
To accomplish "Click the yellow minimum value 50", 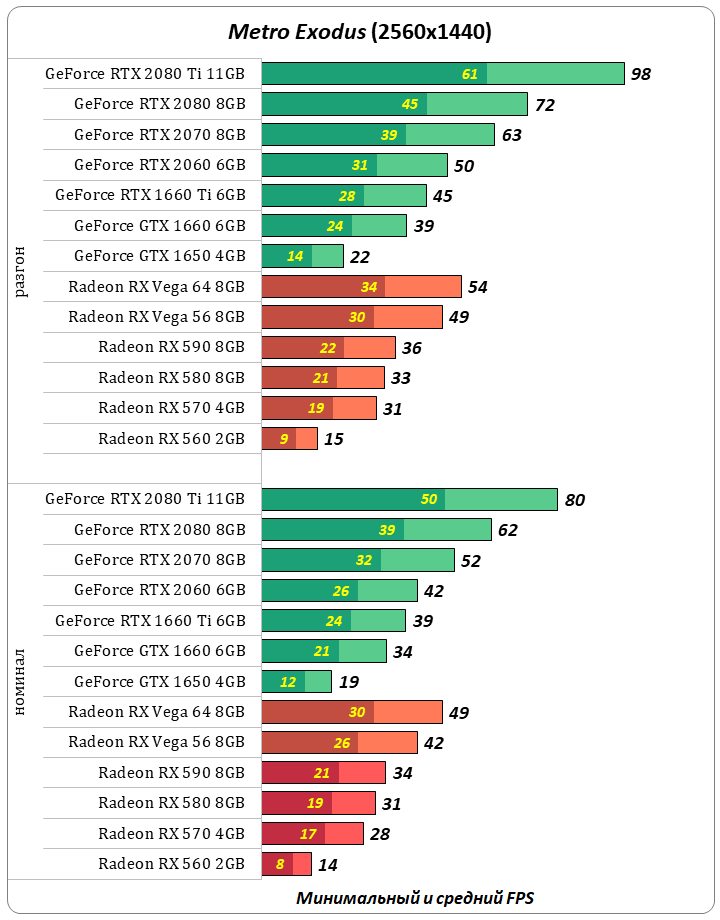I will [429, 500].
